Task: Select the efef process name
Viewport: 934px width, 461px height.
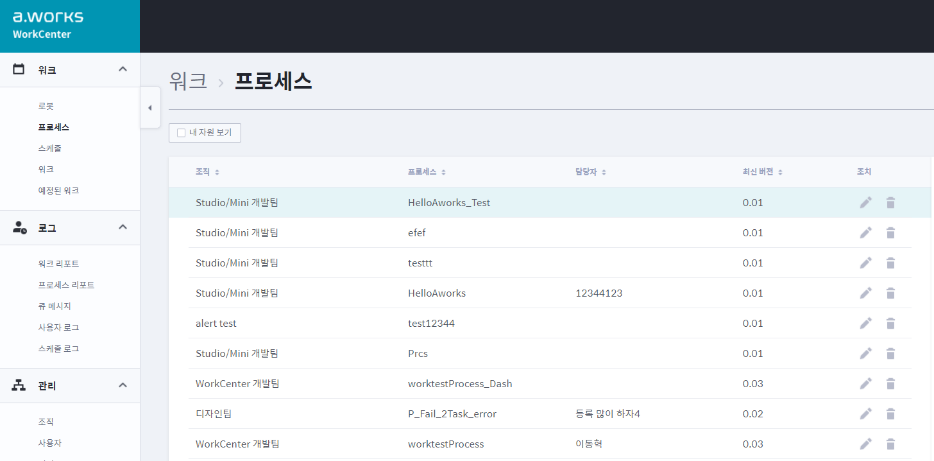Action: pyautogui.click(x=417, y=233)
